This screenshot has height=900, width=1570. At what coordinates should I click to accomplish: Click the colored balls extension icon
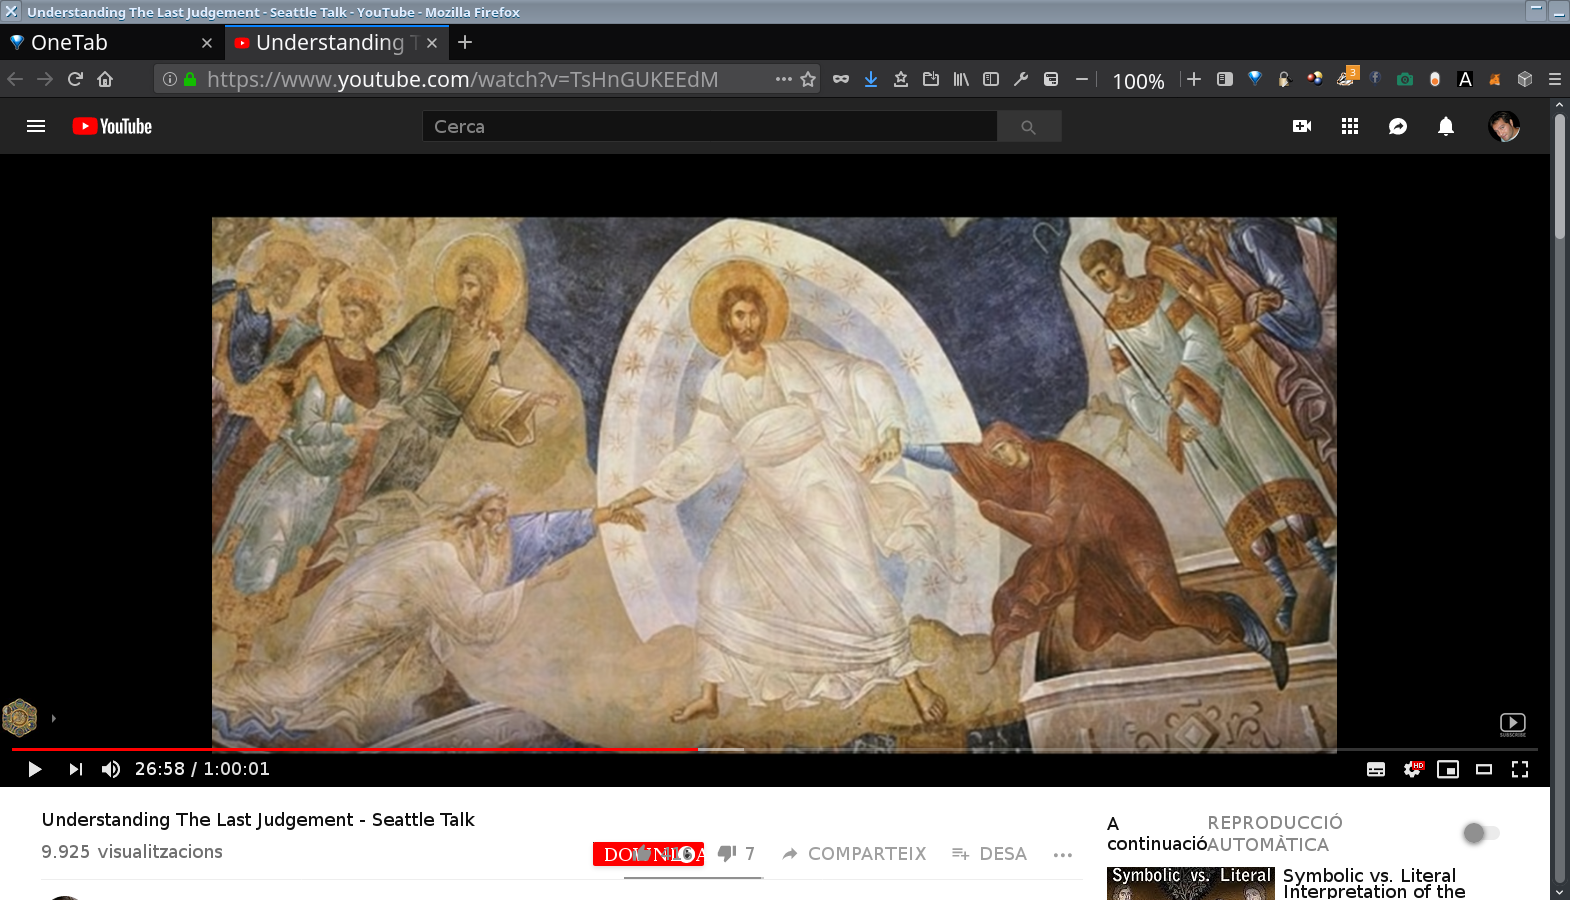click(1315, 79)
